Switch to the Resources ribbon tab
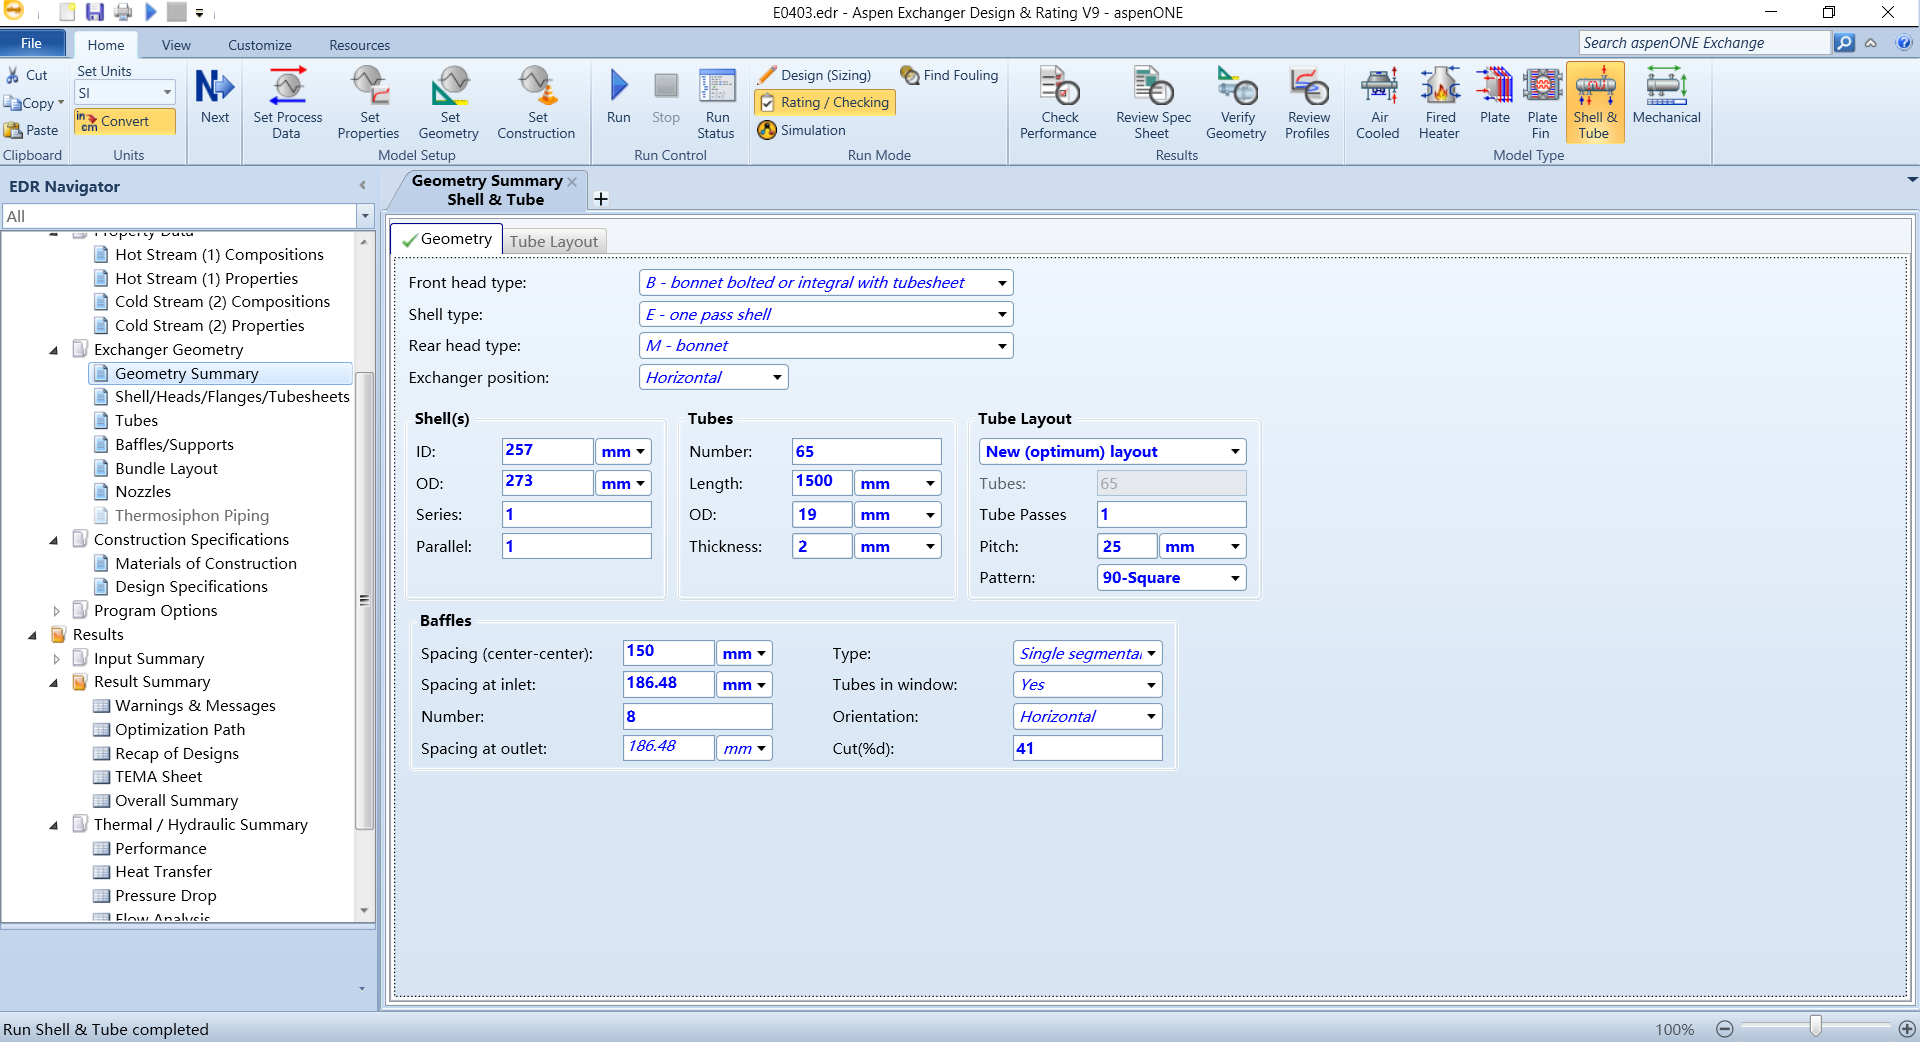Viewport: 1920px width, 1042px height. (x=360, y=45)
